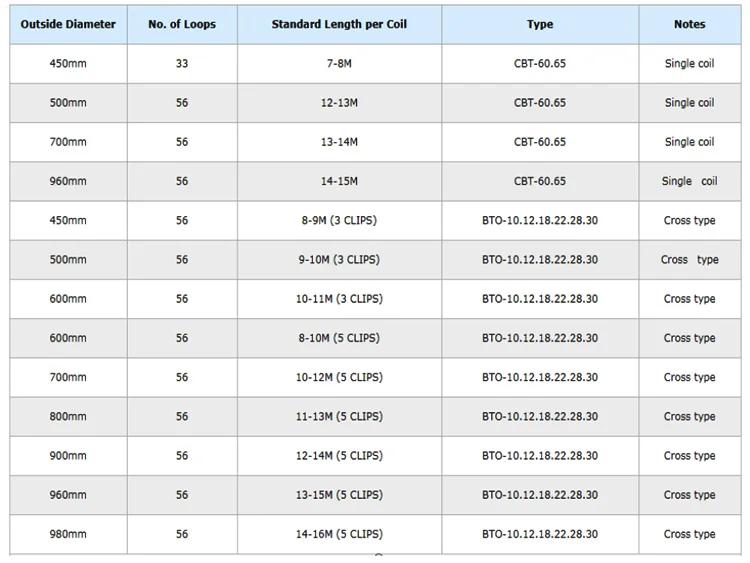Click the Notes column header
The image size is (750, 563).
pos(689,24)
